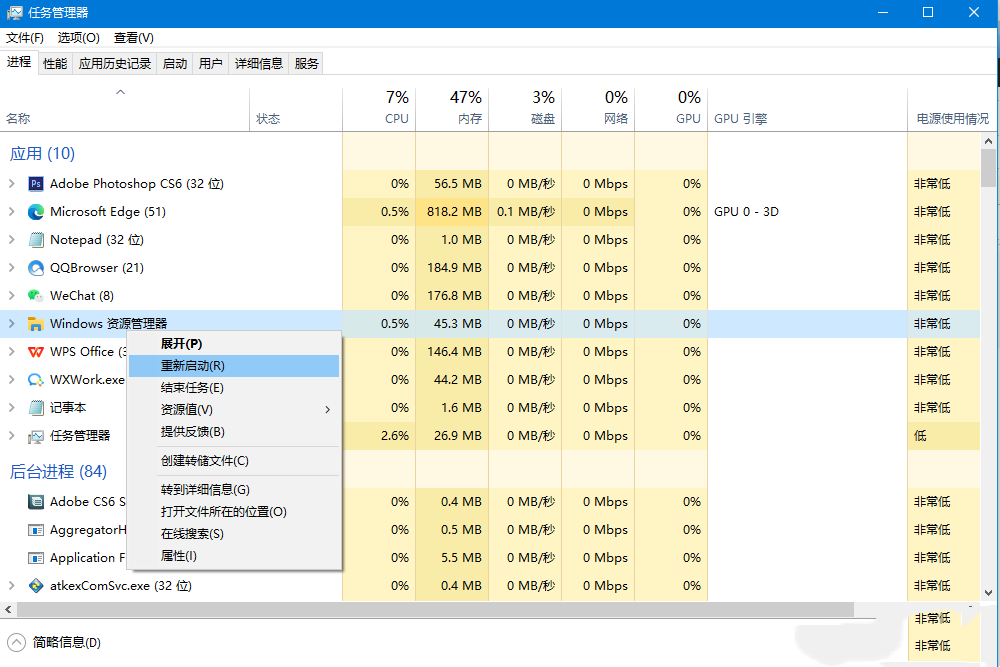1000x667 pixels.
Task: Switch to the 服务 tab
Action: coord(305,62)
